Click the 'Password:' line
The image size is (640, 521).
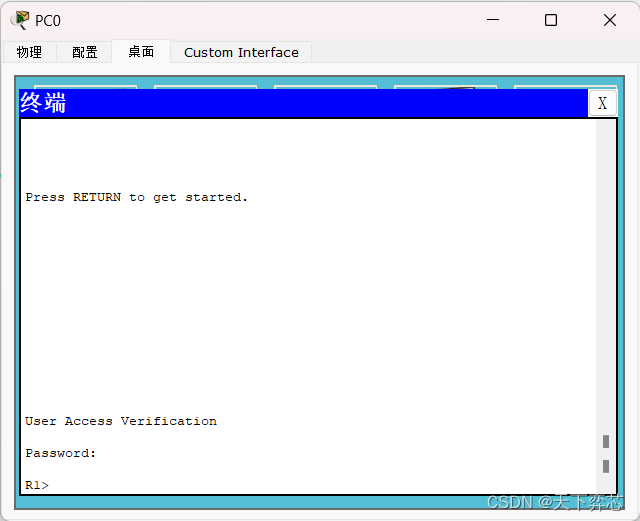60,453
